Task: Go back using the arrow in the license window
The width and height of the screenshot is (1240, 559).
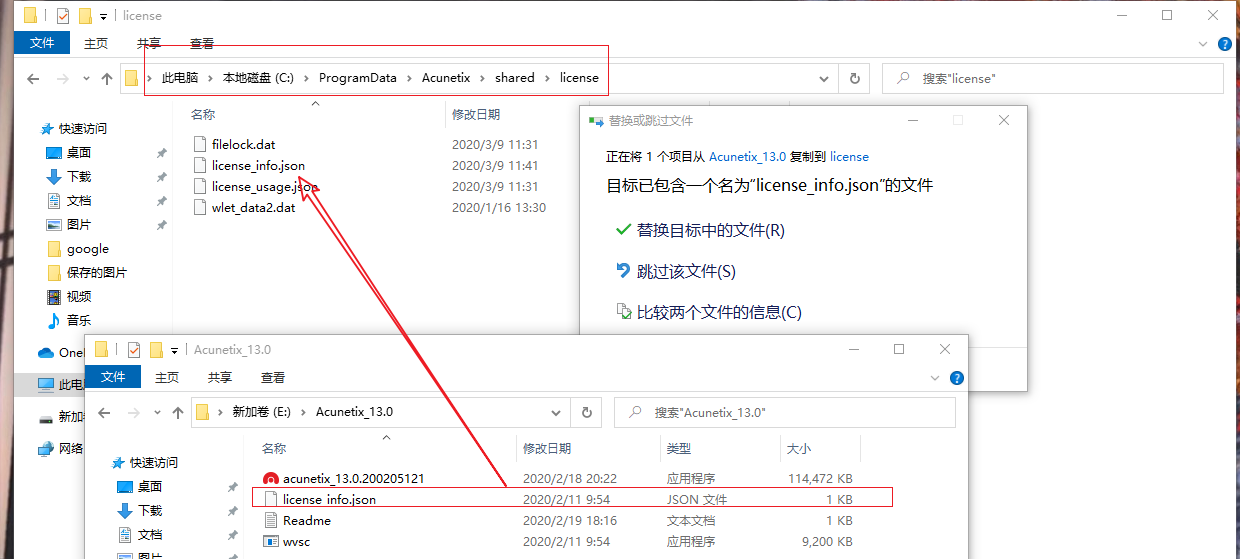Action: pos(33,78)
